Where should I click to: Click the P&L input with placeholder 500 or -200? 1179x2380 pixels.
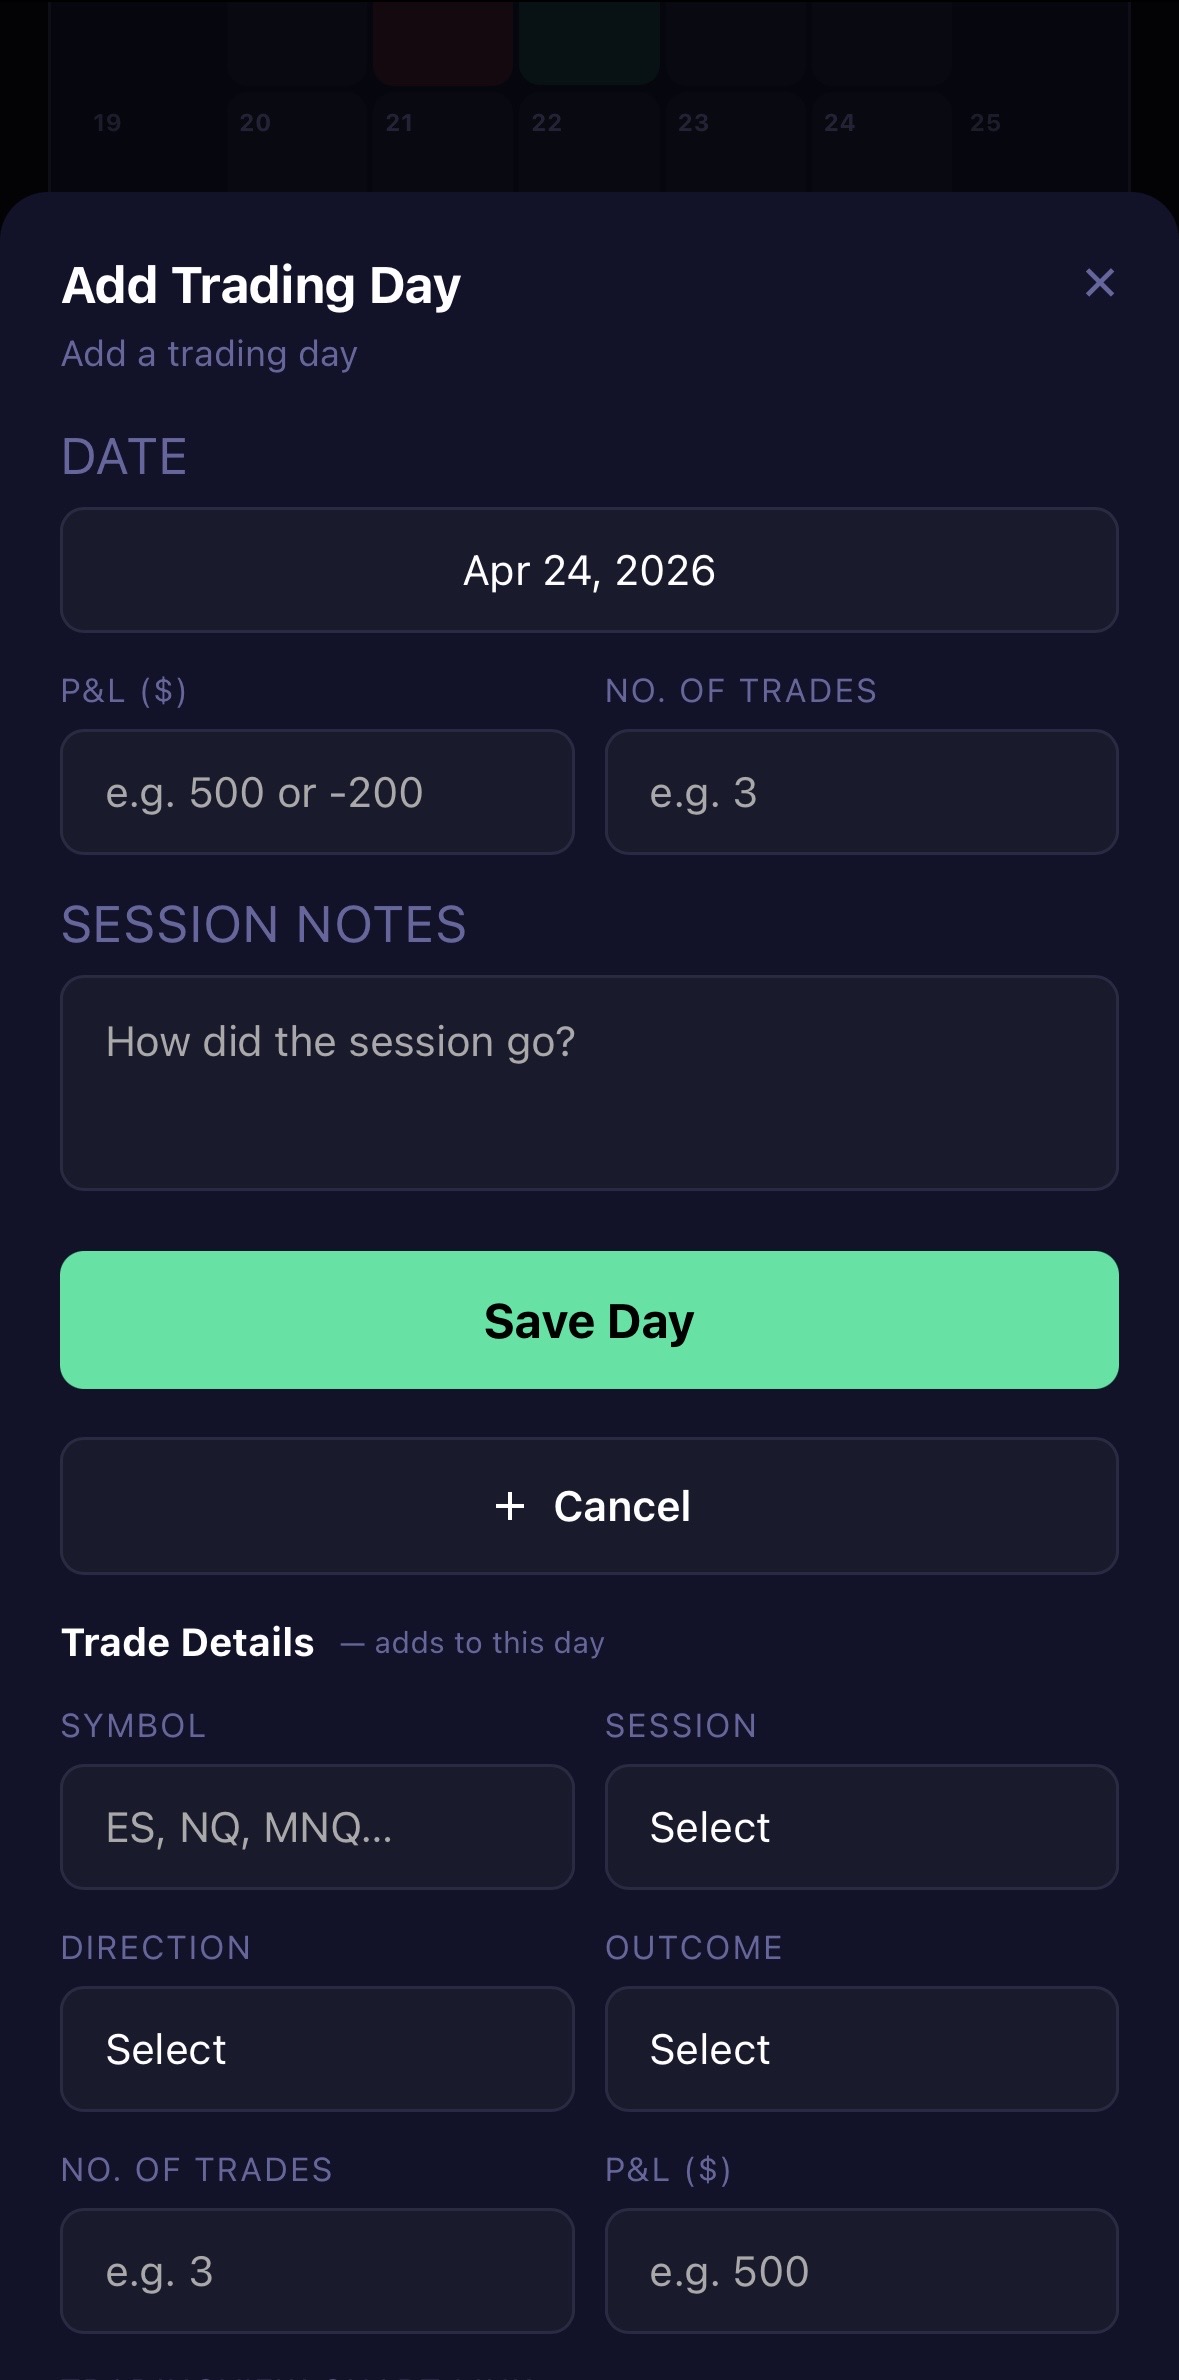pyautogui.click(x=317, y=792)
